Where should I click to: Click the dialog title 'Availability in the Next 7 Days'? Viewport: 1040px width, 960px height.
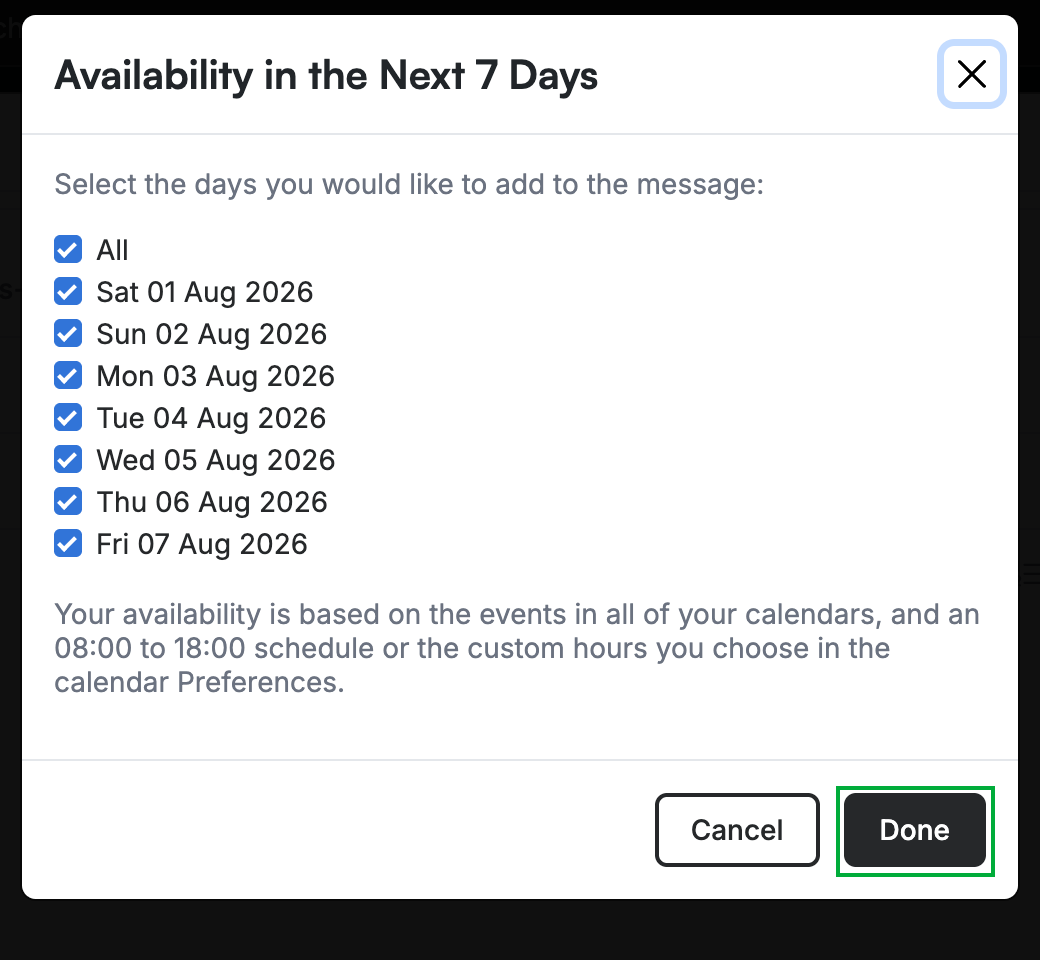tap(326, 76)
